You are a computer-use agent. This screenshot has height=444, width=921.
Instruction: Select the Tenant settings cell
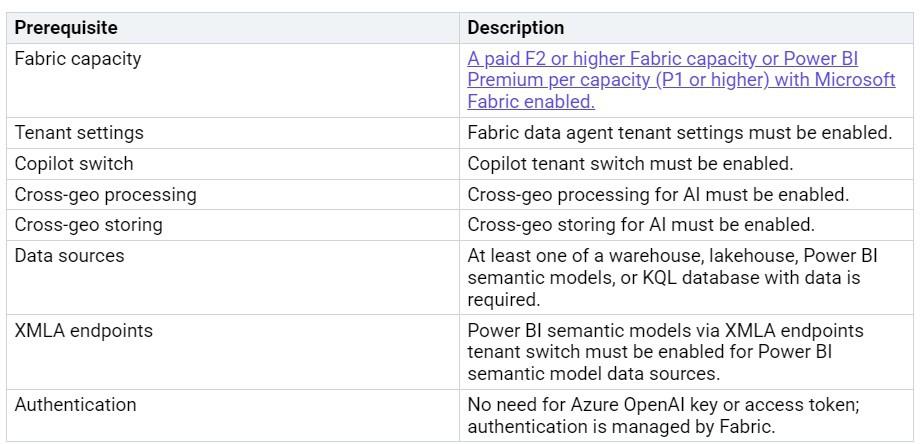(78, 132)
